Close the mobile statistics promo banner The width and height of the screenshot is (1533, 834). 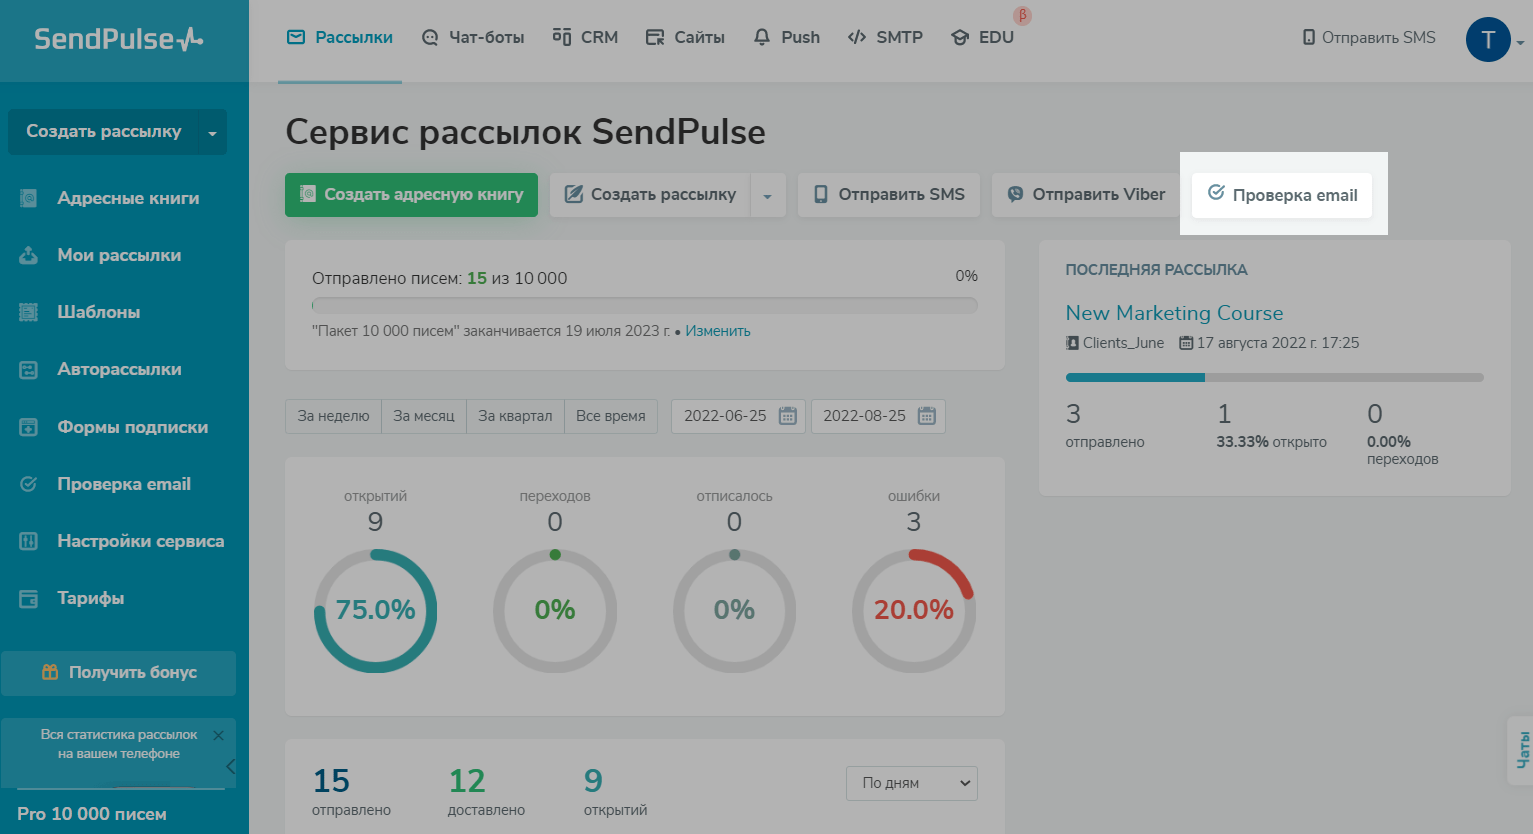(218, 735)
